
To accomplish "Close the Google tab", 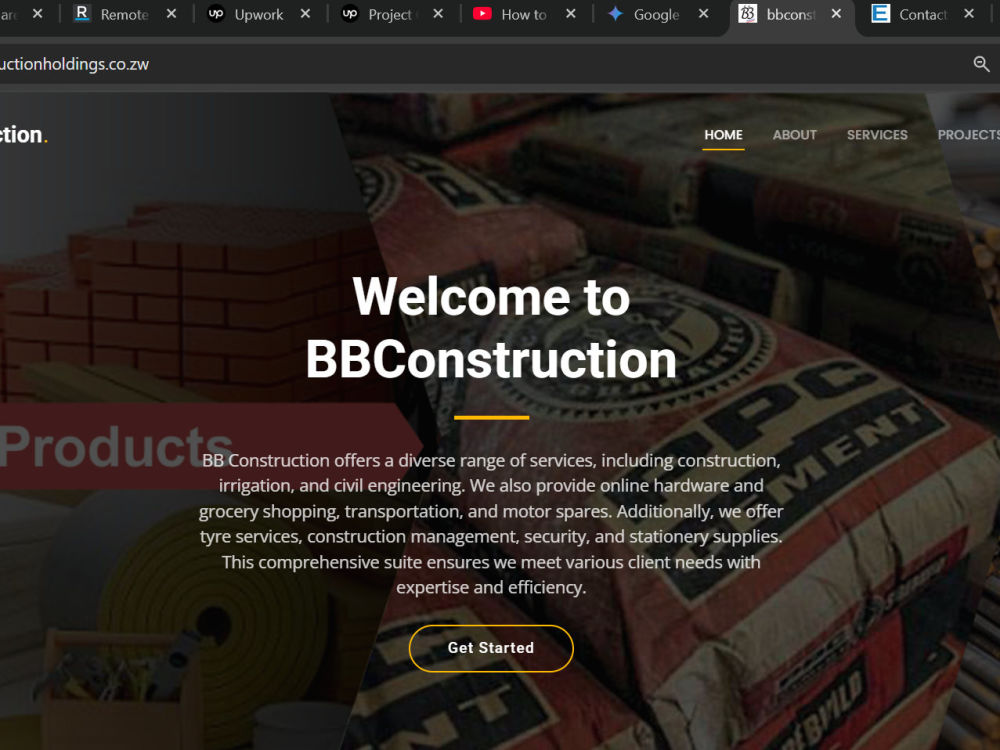I will click(x=703, y=13).
